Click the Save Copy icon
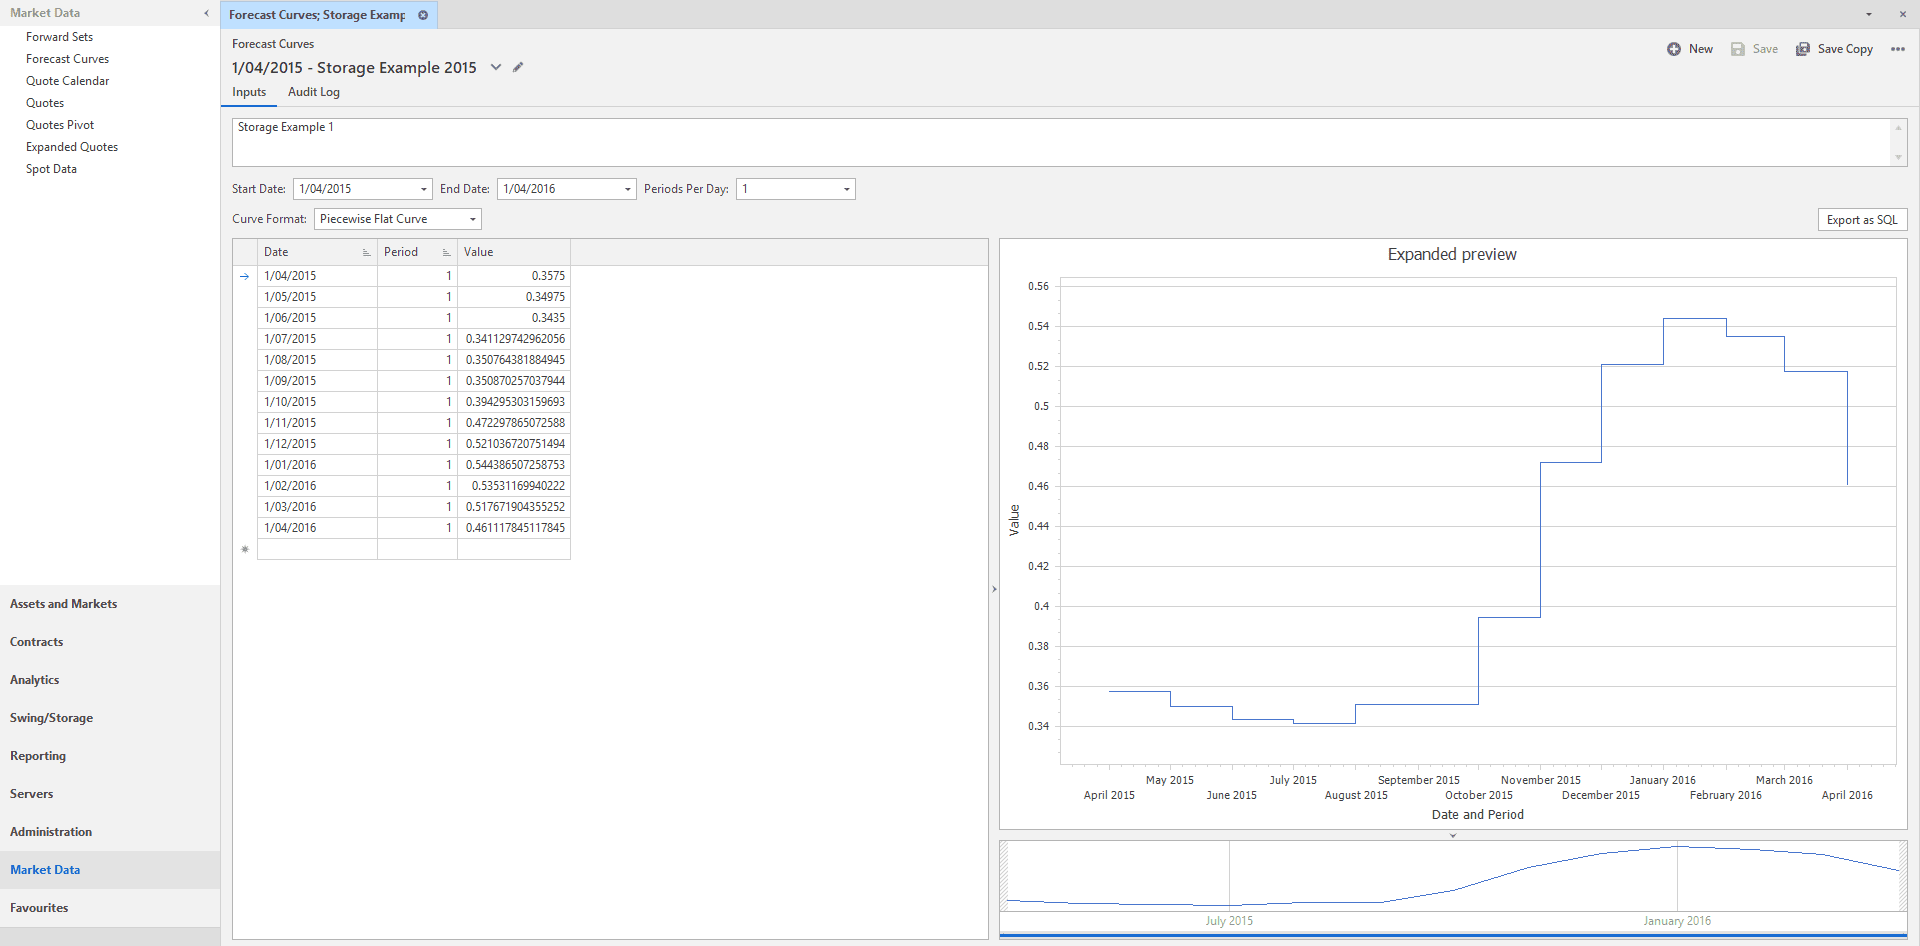Viewport: 1920px width, 946px height. coord(1803,49)
